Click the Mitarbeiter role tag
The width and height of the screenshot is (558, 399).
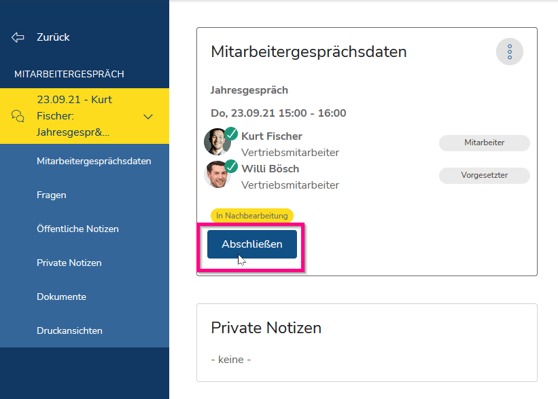[484, 143]
